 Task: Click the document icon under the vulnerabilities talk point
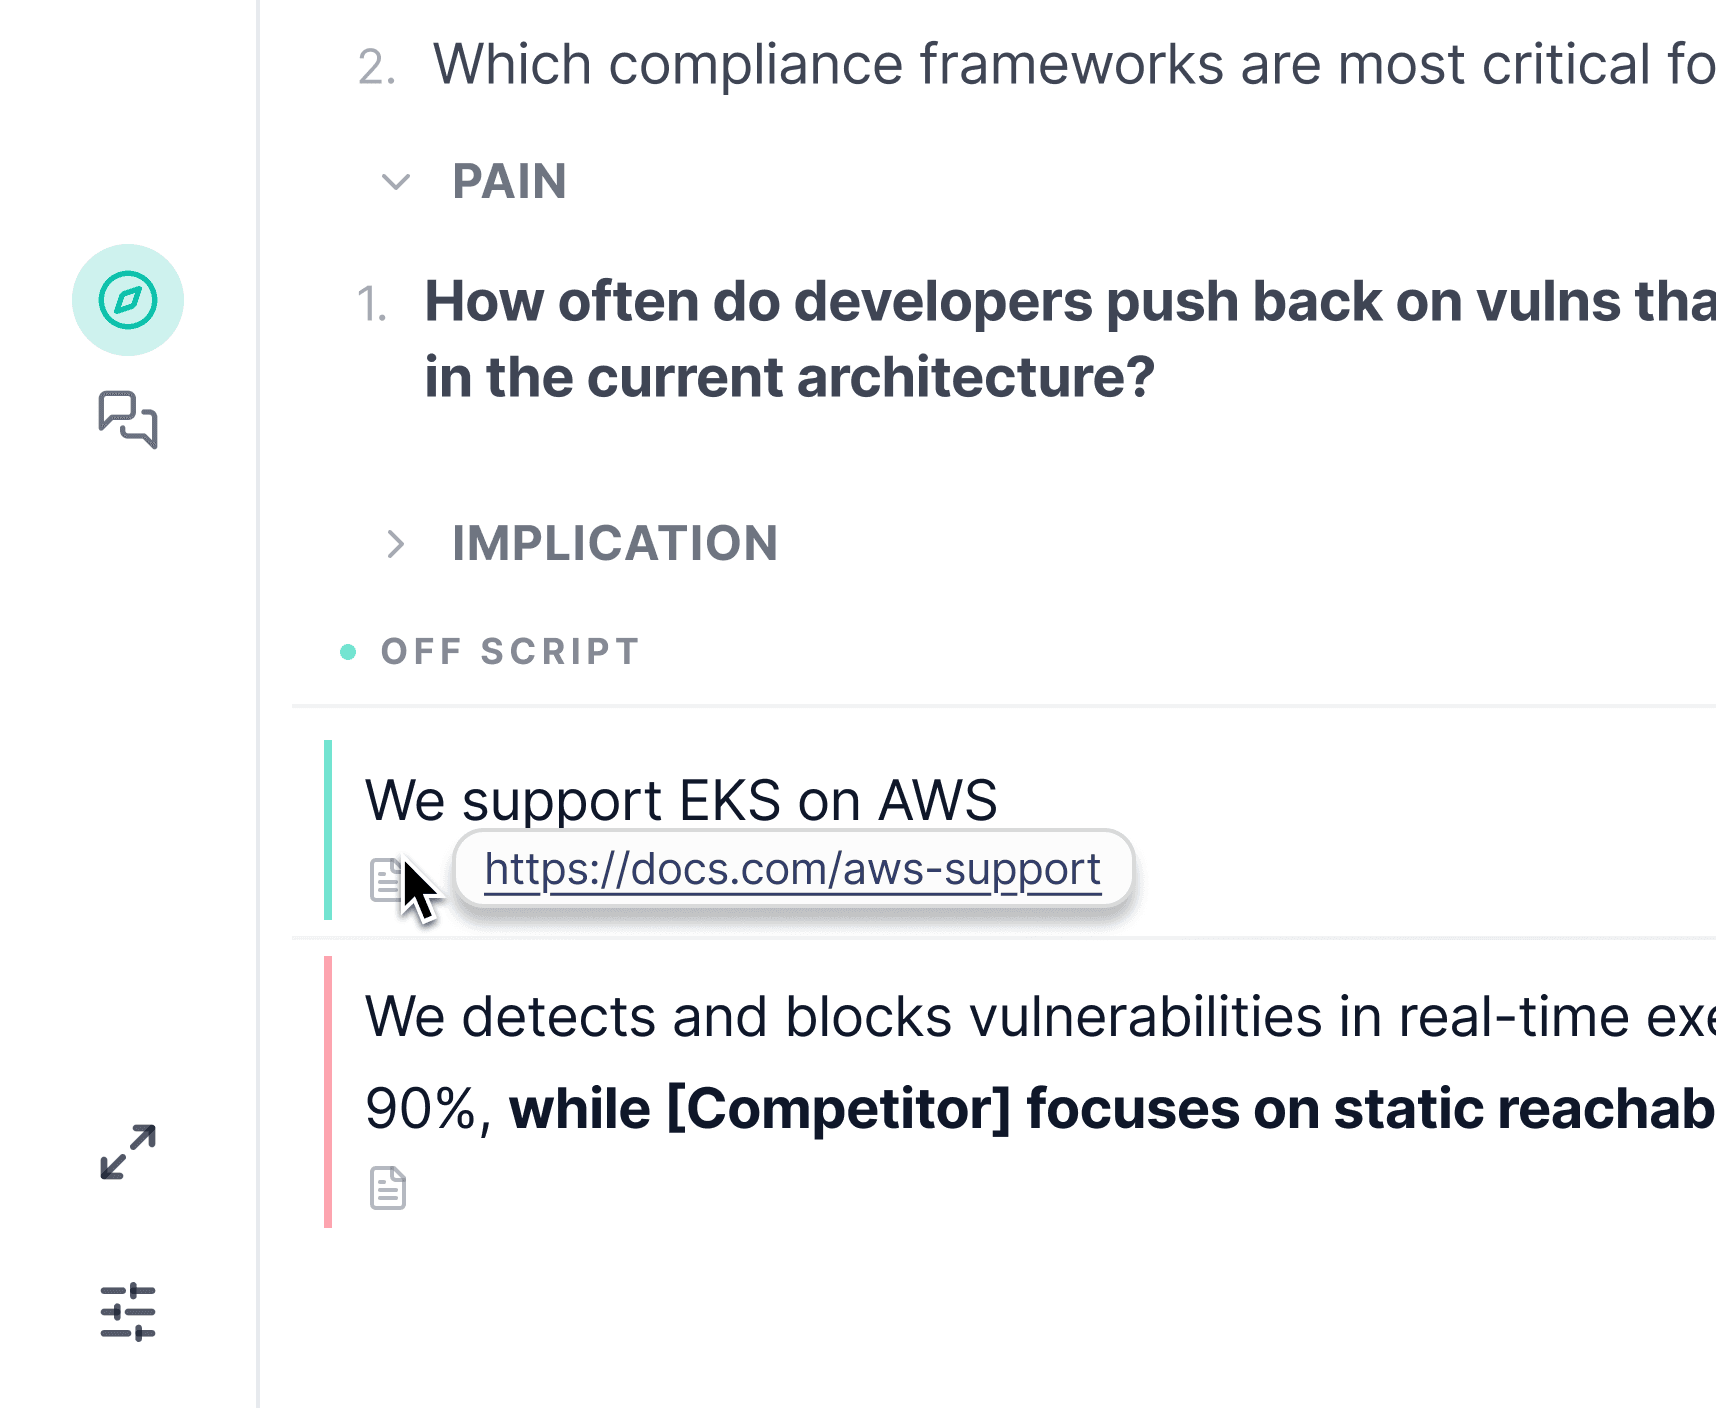click(x=390, y=1188)
